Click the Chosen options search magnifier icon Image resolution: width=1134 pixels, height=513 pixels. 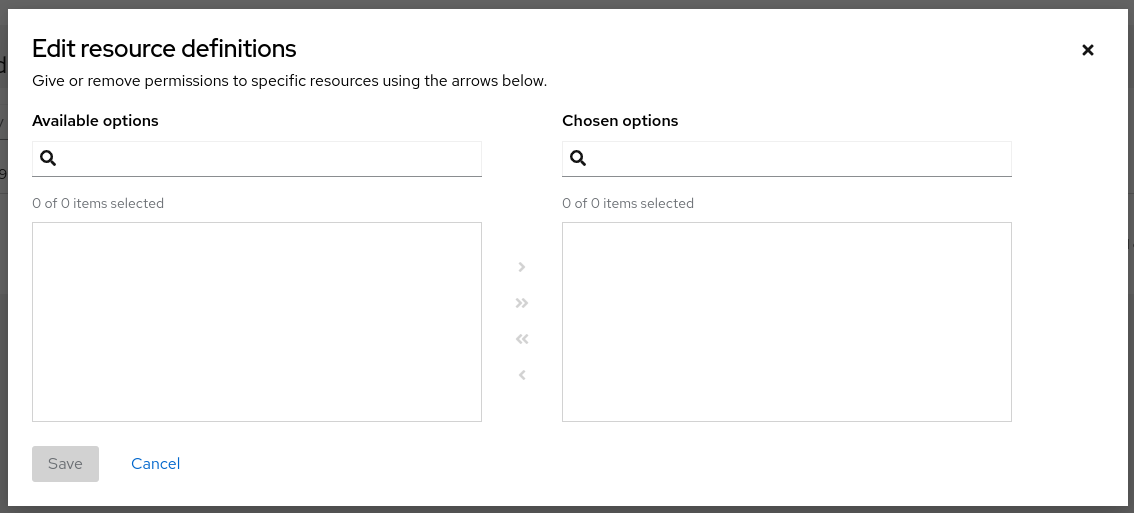click(578, 158)
